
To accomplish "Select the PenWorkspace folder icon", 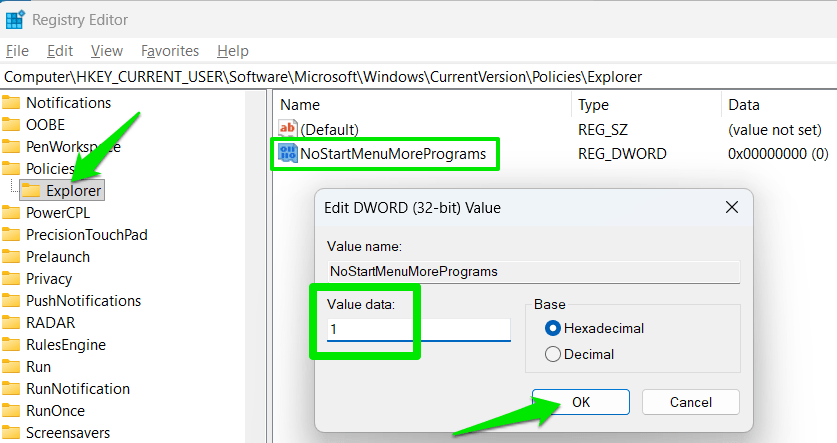I will click(11, 147).
